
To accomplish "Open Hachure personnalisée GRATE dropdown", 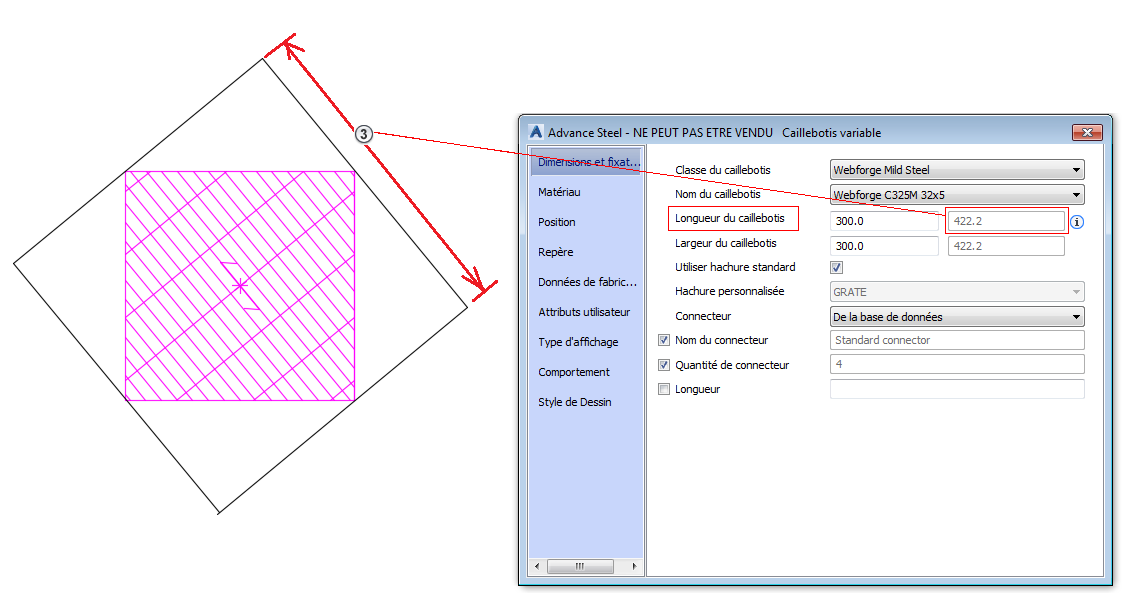I will point(957,291).
